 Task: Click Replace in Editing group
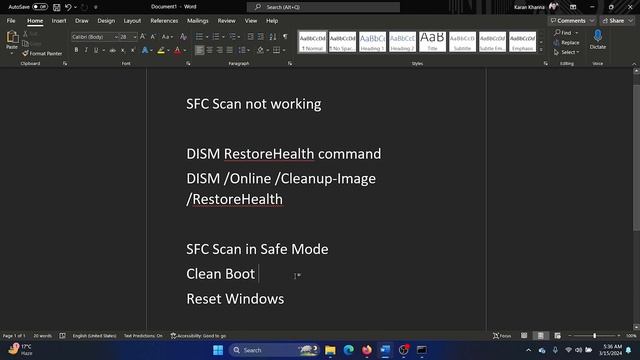[567, 42]
